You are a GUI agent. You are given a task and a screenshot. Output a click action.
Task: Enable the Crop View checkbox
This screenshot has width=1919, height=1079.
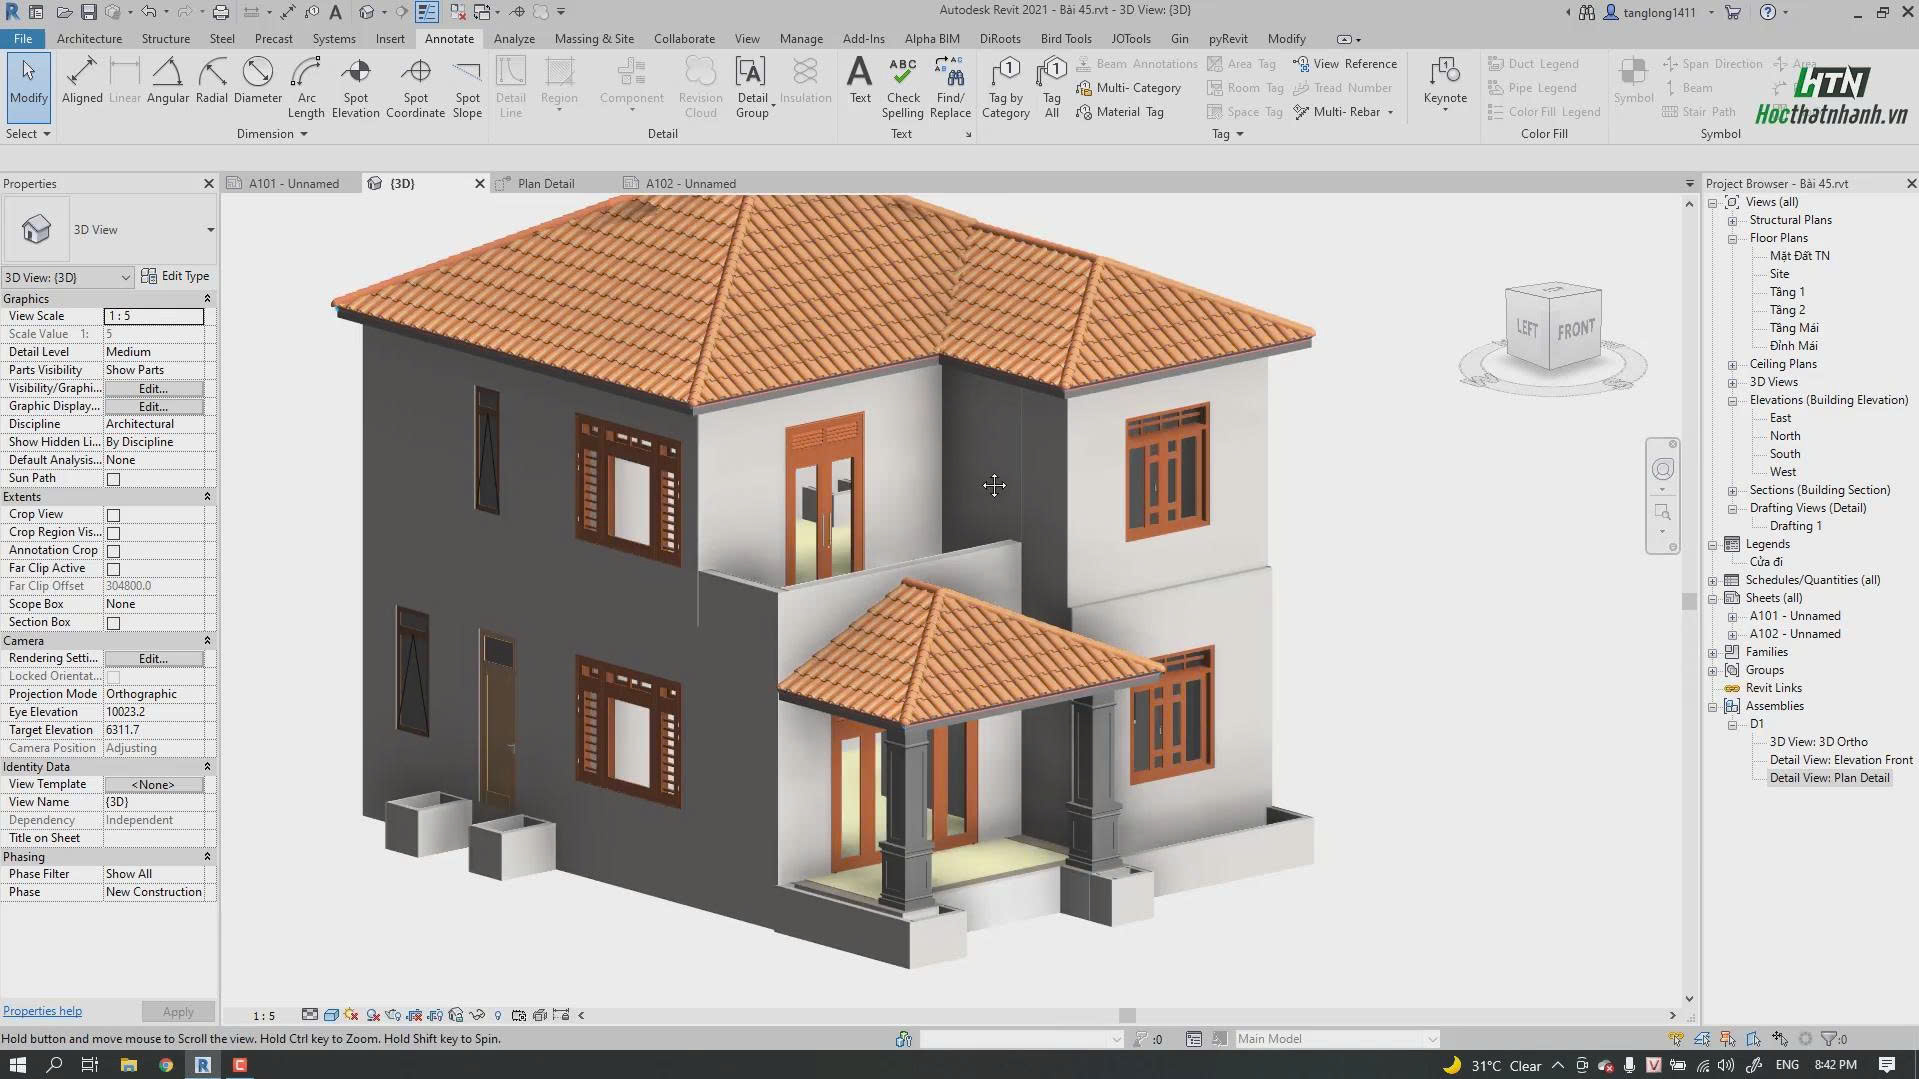pos(114,515)
